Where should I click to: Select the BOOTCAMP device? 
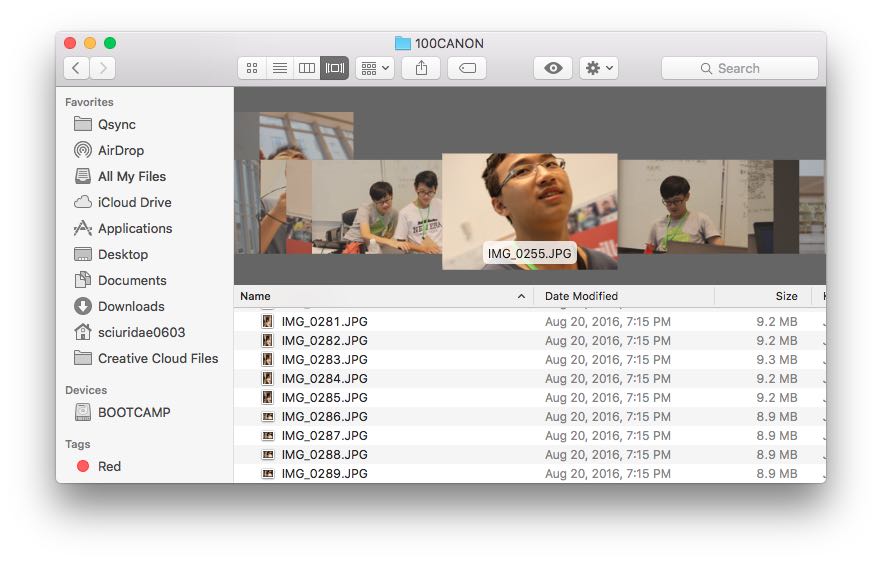pos(133,412)
